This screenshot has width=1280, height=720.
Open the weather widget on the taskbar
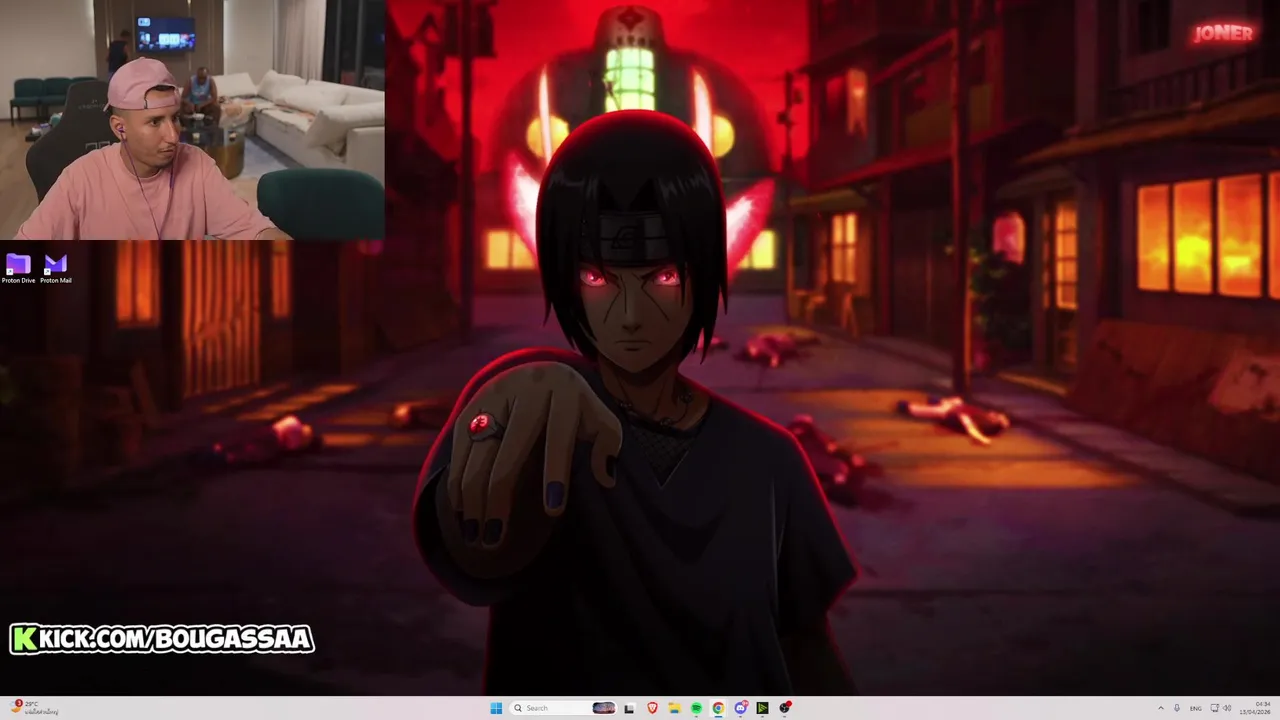coord(34,708)
